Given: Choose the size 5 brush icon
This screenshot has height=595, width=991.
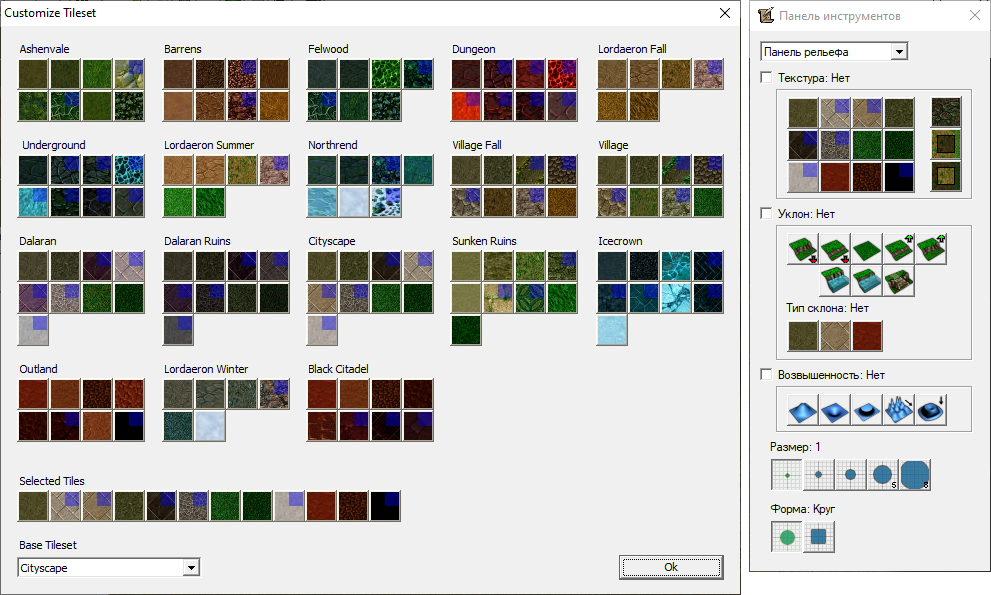Looking at the screenshot, I should click(x=883, y=475).
